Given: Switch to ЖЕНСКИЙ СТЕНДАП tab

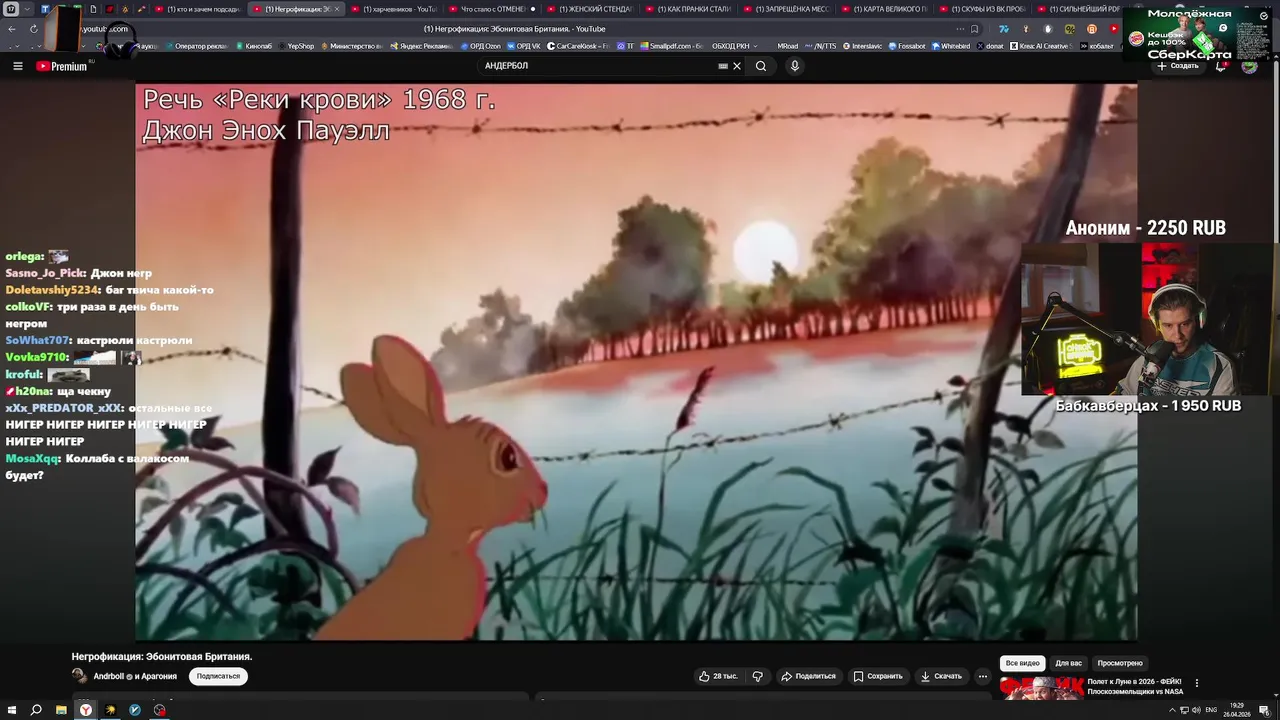Looking at the screenshot, I should [x=590, y=9].
